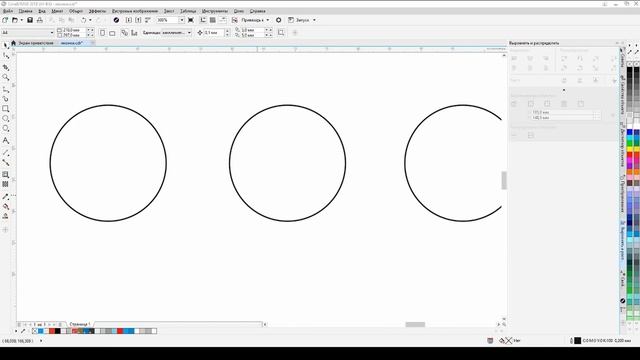Image resolution: width=640 pixels, height=360 pixels.
Task: Click the Import icon
Action: click(129, 20)
